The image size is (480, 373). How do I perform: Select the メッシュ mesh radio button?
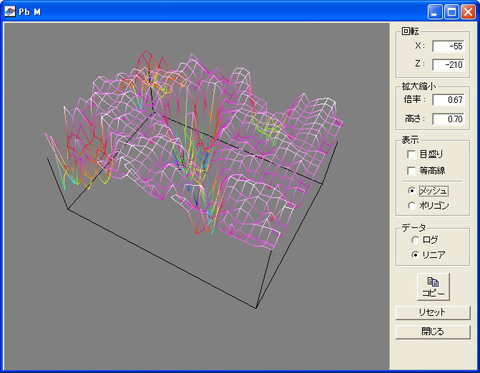(x=412, y=191)
